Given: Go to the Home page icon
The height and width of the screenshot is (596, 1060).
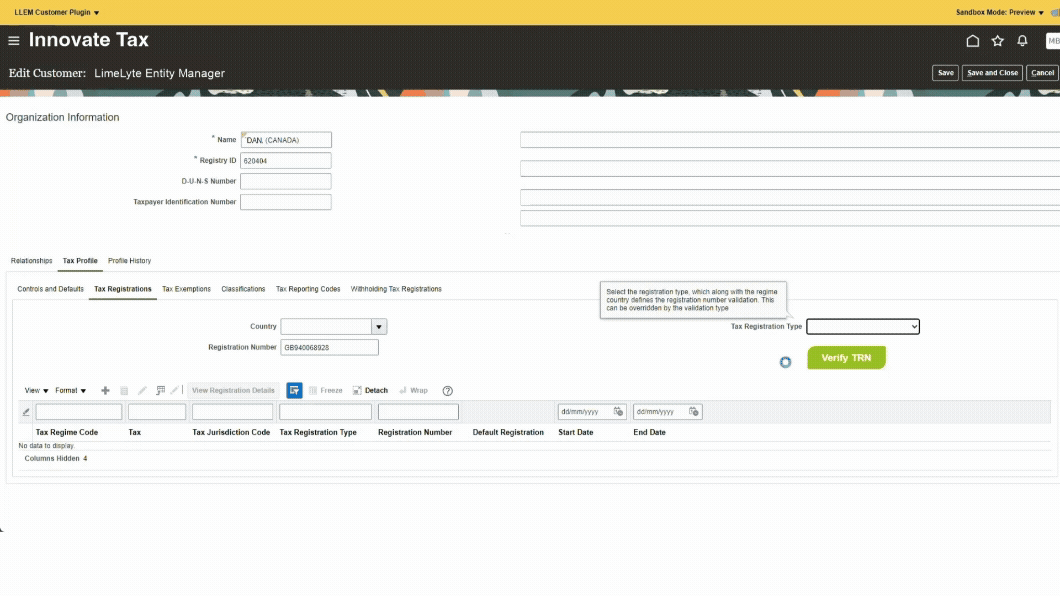Looking at the screenshot, I should tap(972, 41).
